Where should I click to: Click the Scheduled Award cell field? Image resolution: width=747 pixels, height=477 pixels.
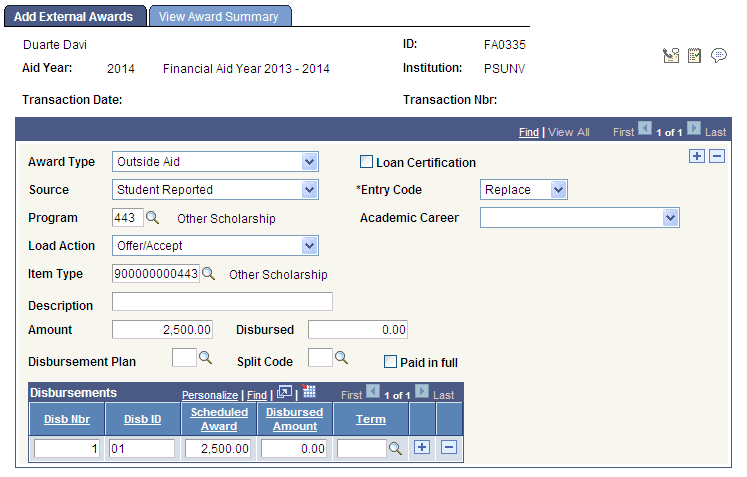point(218,448)
